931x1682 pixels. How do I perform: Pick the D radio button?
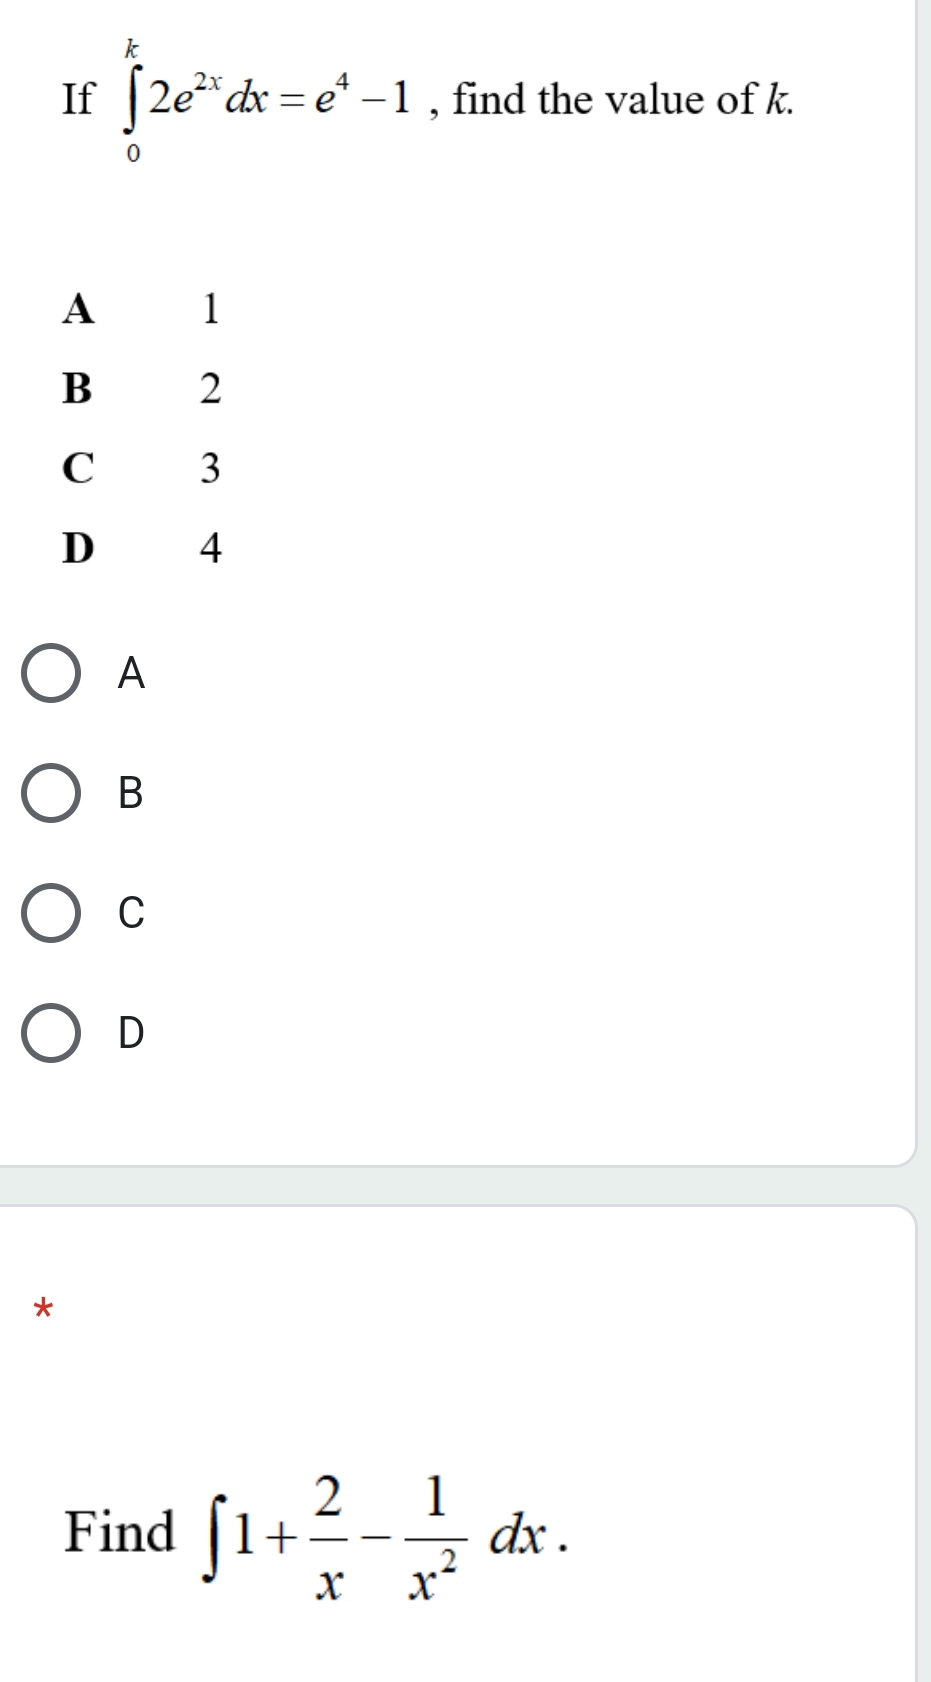[51, 1033]
